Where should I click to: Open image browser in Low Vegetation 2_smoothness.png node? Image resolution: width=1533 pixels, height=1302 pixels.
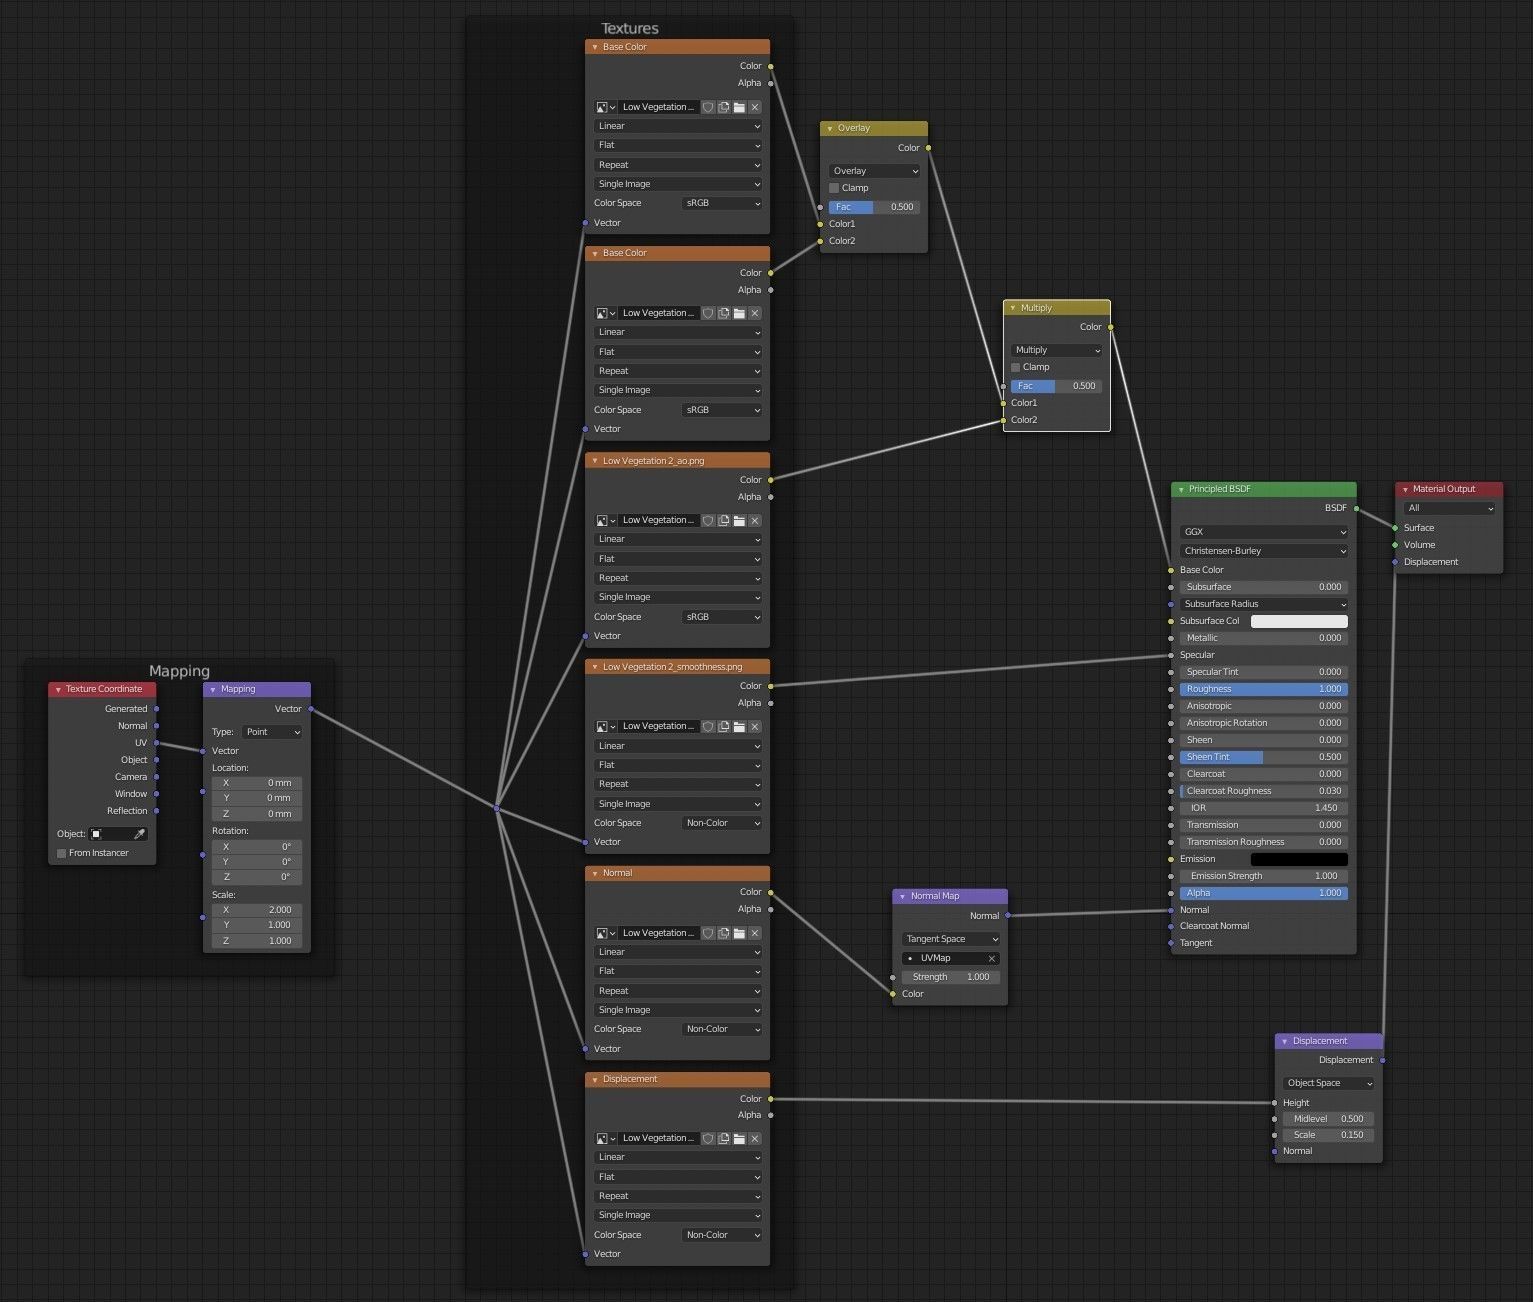605,727
